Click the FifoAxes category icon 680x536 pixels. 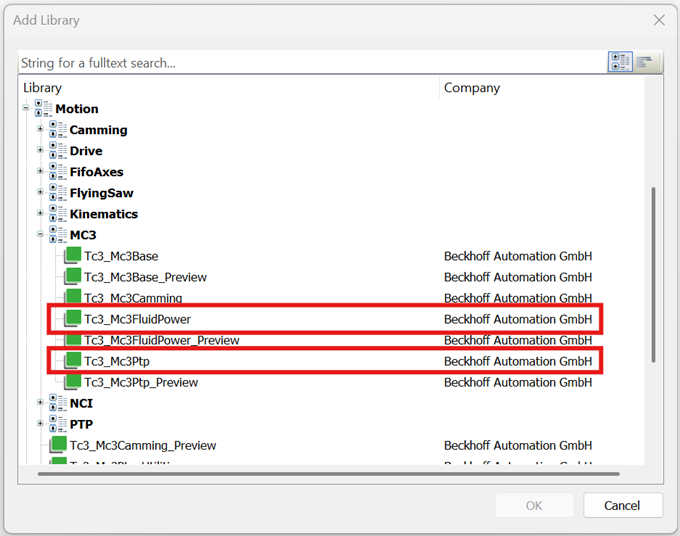(x=58, y=171)
